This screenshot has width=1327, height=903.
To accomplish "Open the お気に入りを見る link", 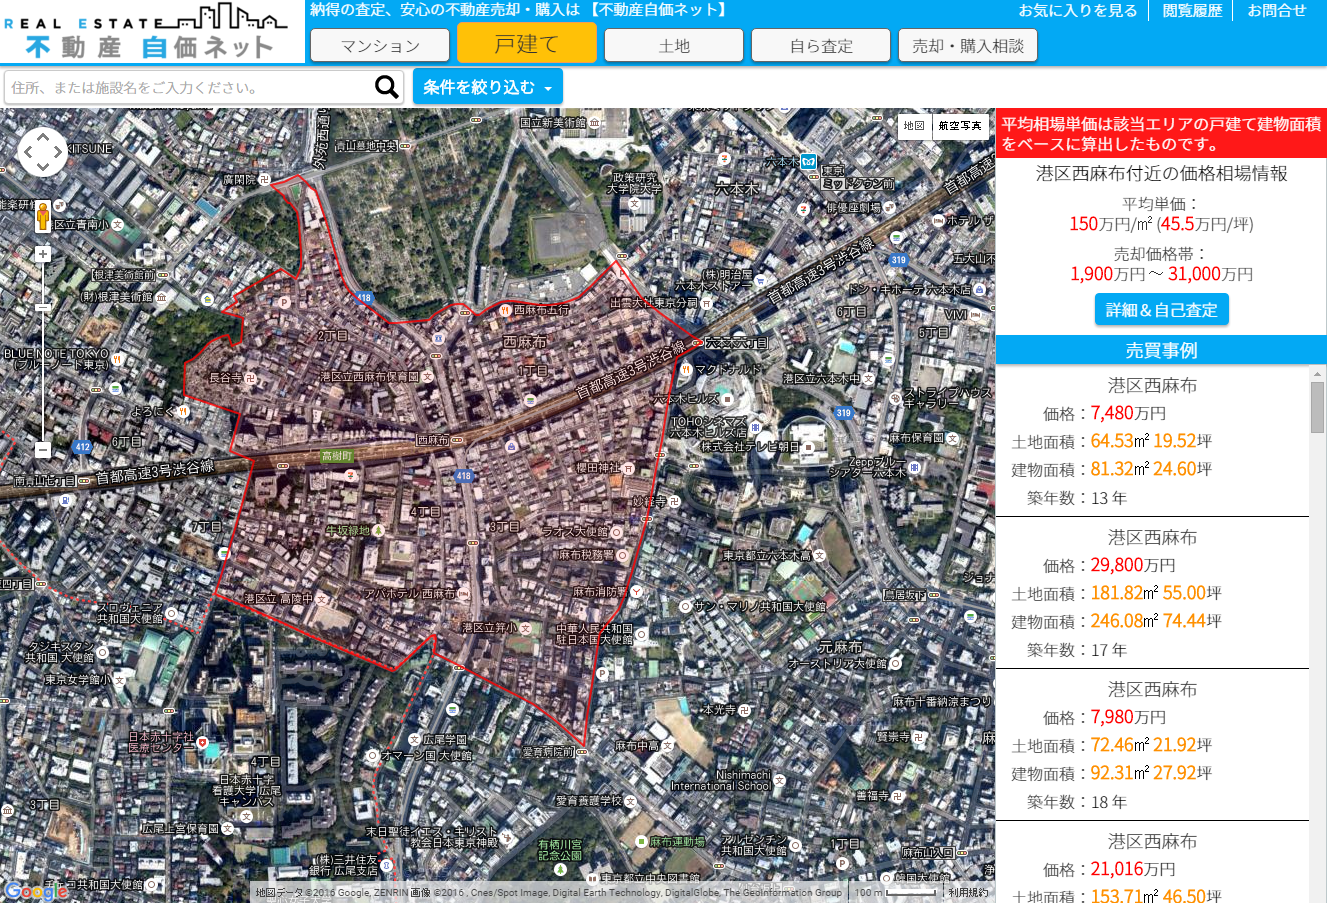I will (x=1078, y=11).
